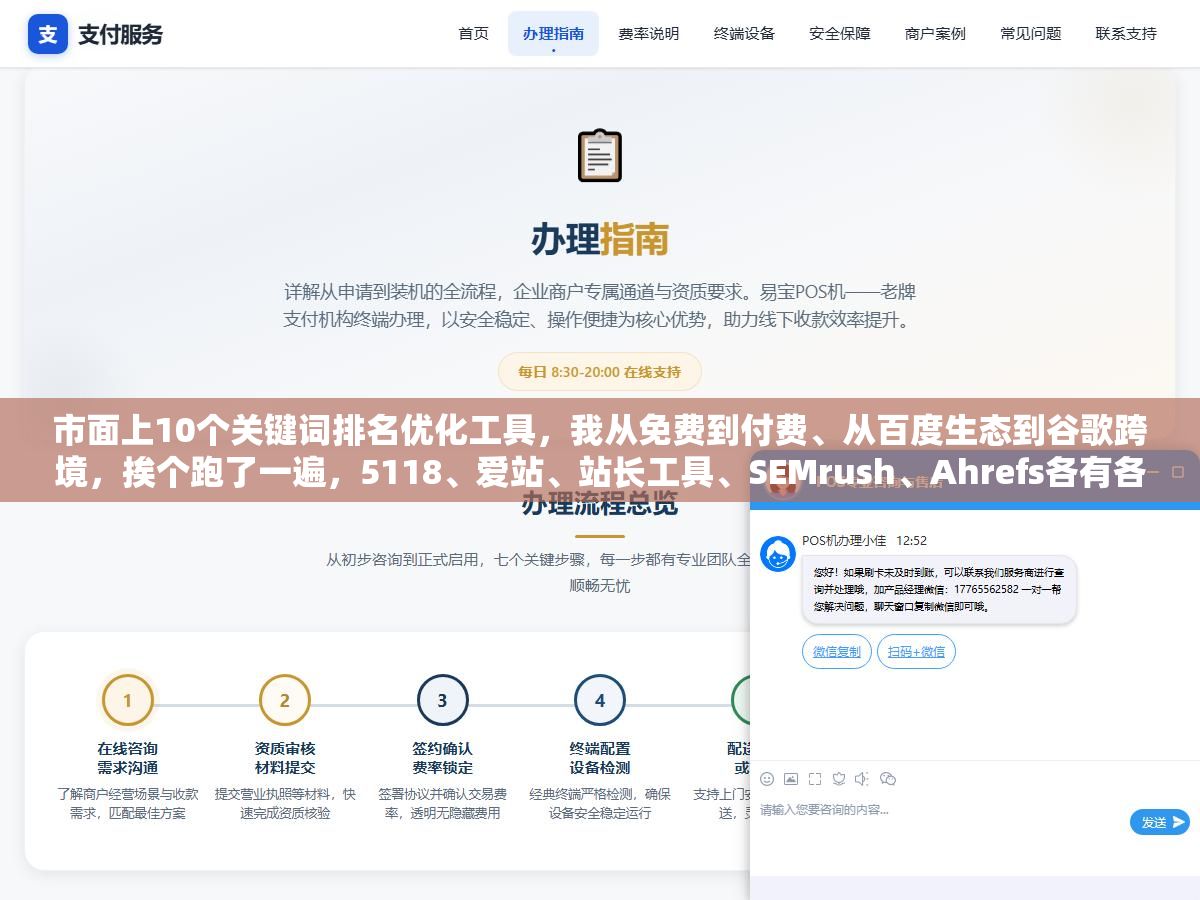Go to 终端设备 in navigation
Screen dimensions: 1200x900
click(744, 33)
